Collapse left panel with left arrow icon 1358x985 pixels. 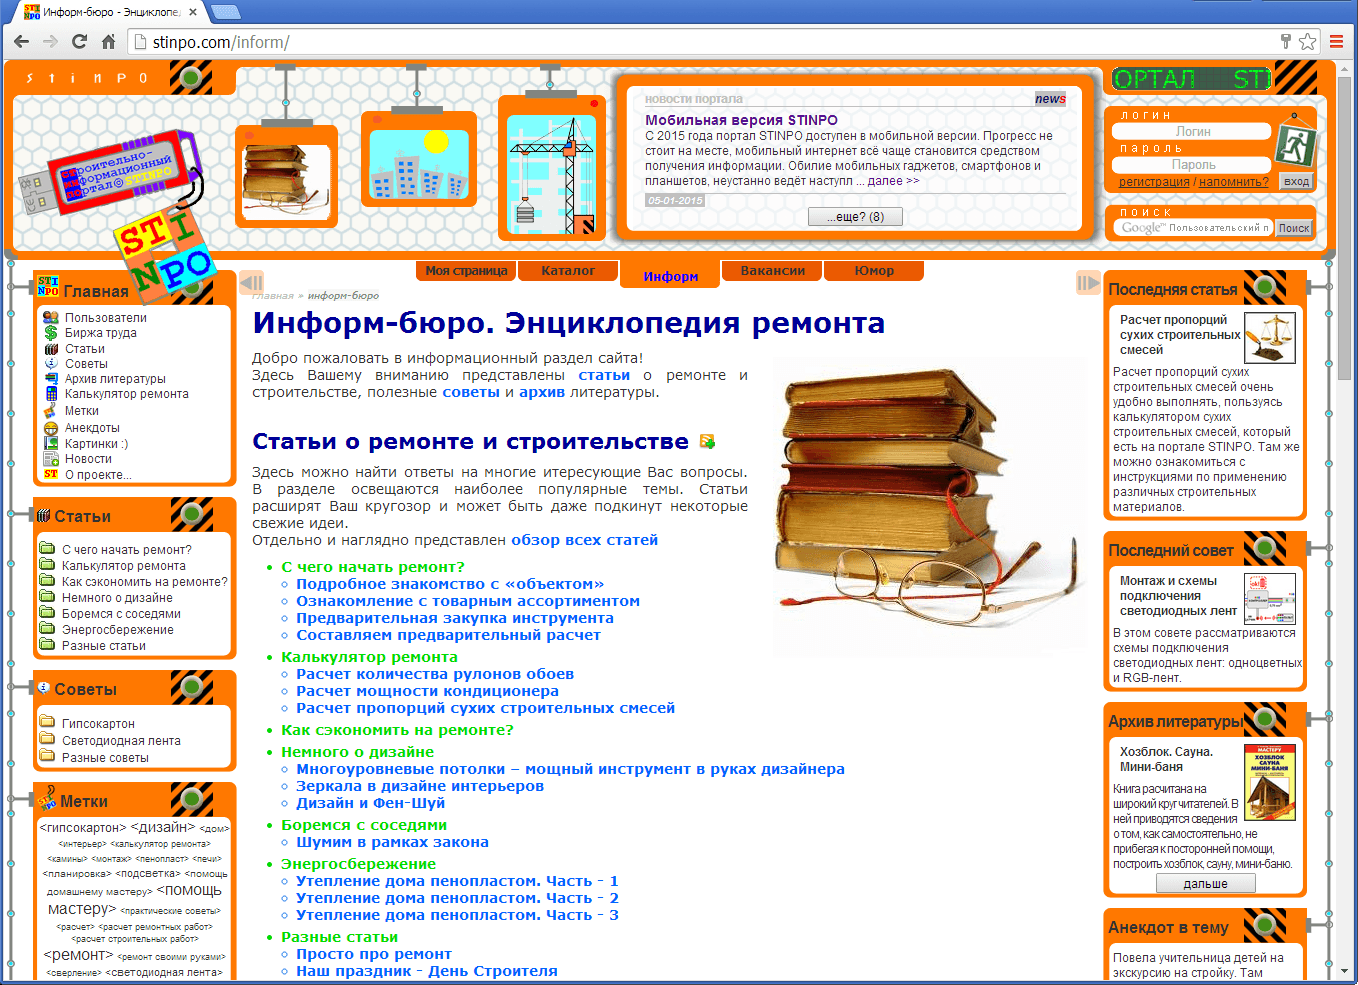(252, 283)
